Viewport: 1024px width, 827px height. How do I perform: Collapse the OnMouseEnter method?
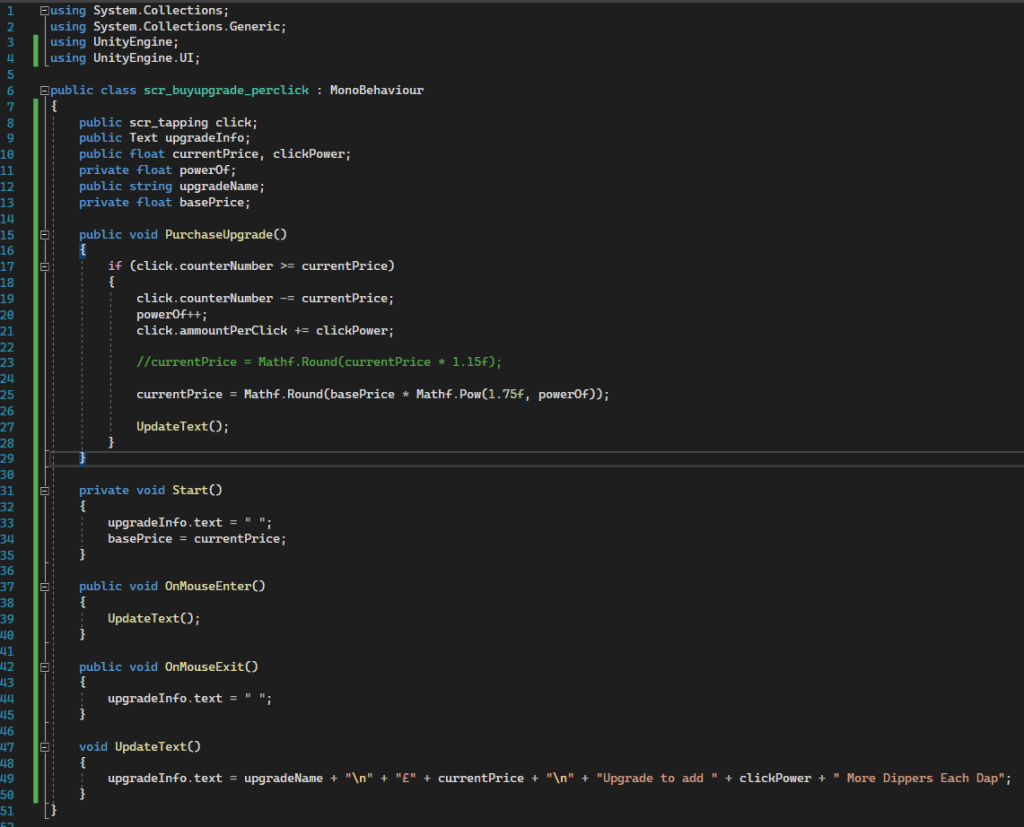click(x=45, y=587)
